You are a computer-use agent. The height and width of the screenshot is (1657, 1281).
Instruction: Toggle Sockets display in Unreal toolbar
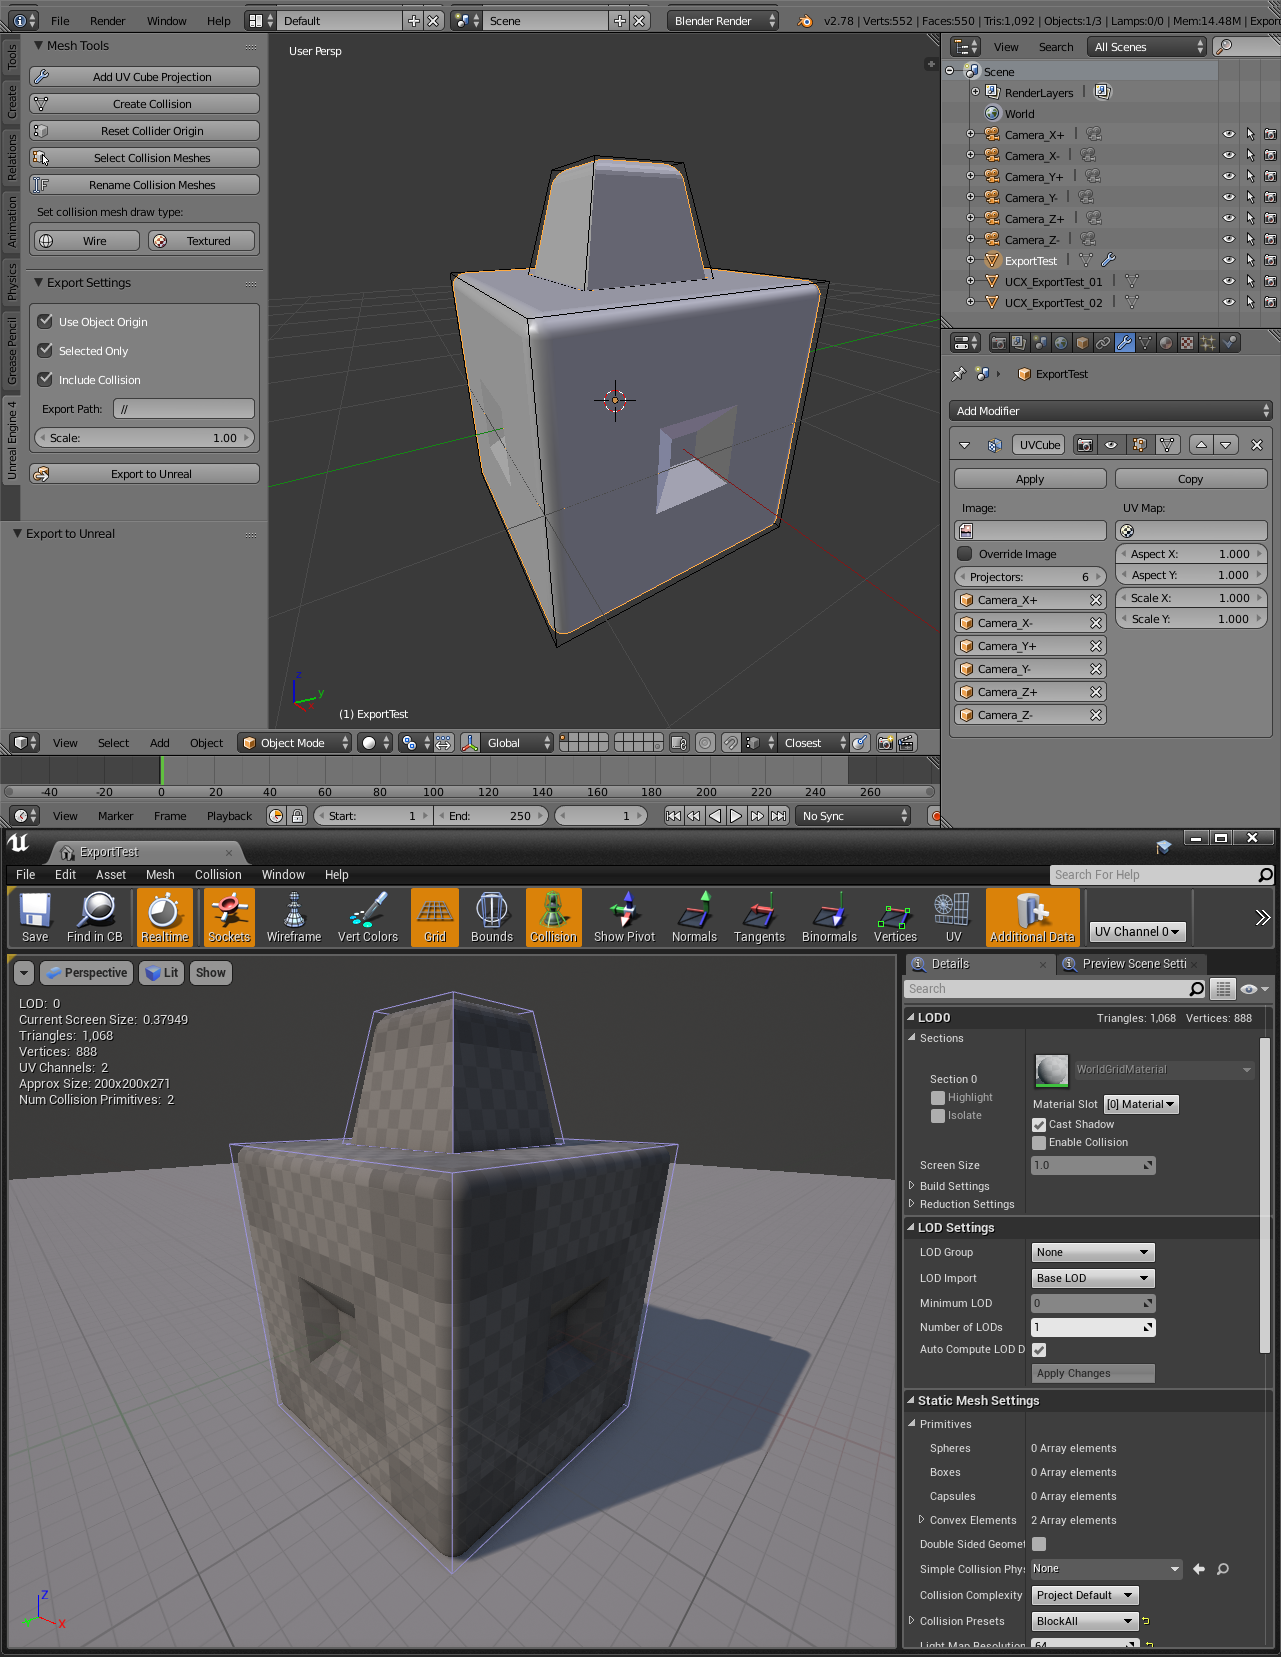point(229,917)
